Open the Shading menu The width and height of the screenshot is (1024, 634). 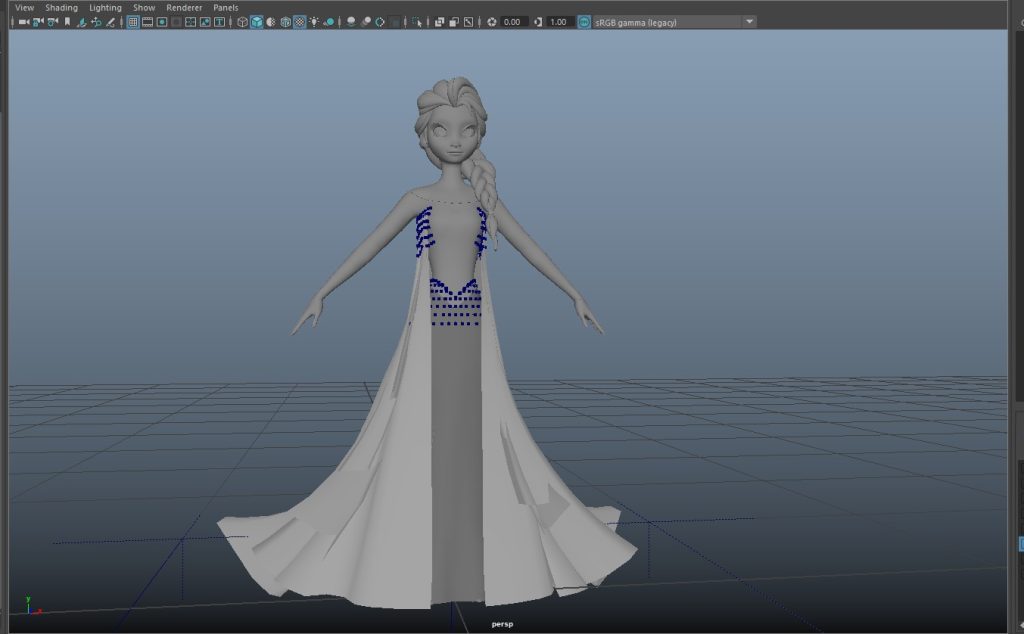[x=61, y=8]
